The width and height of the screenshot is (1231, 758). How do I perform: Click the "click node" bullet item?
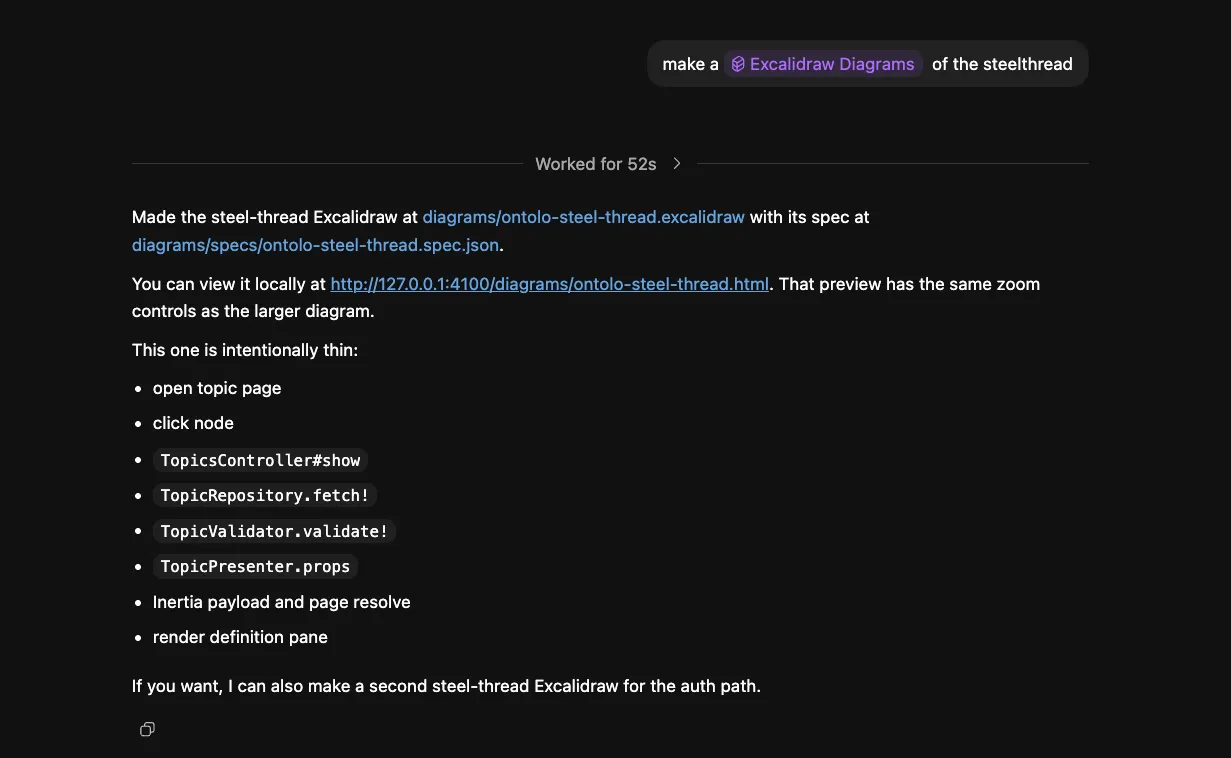pyautogui.click(x=193, y=423)
